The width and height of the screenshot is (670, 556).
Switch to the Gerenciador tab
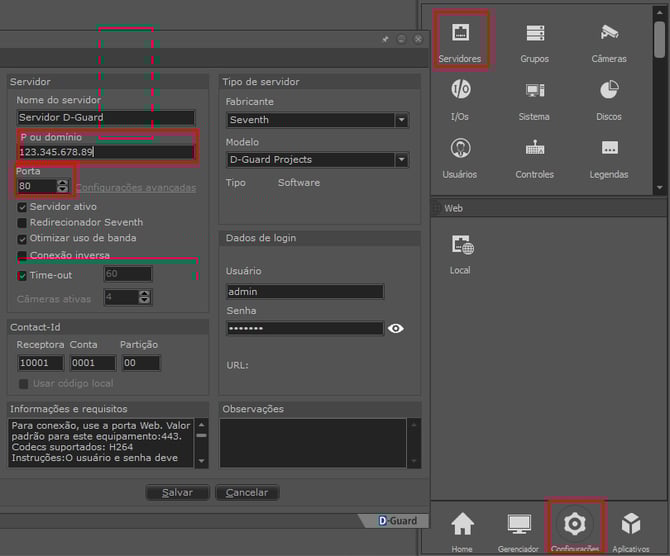pos(518,530)
